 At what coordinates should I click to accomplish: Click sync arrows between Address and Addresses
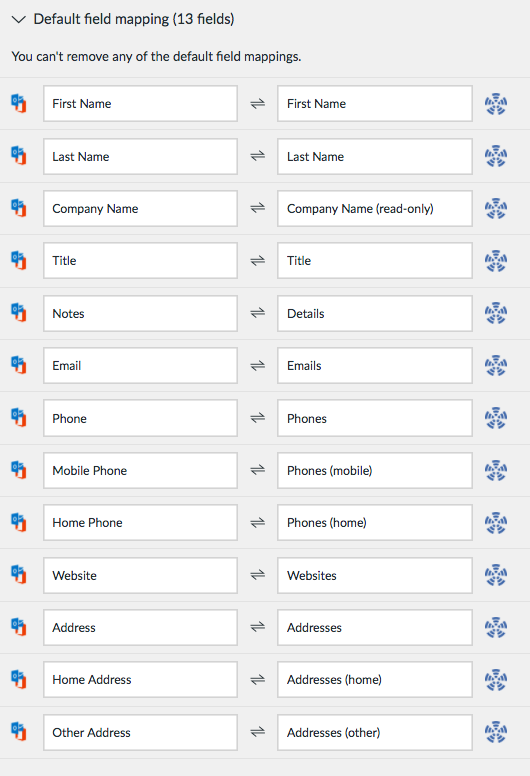point(257,628)
